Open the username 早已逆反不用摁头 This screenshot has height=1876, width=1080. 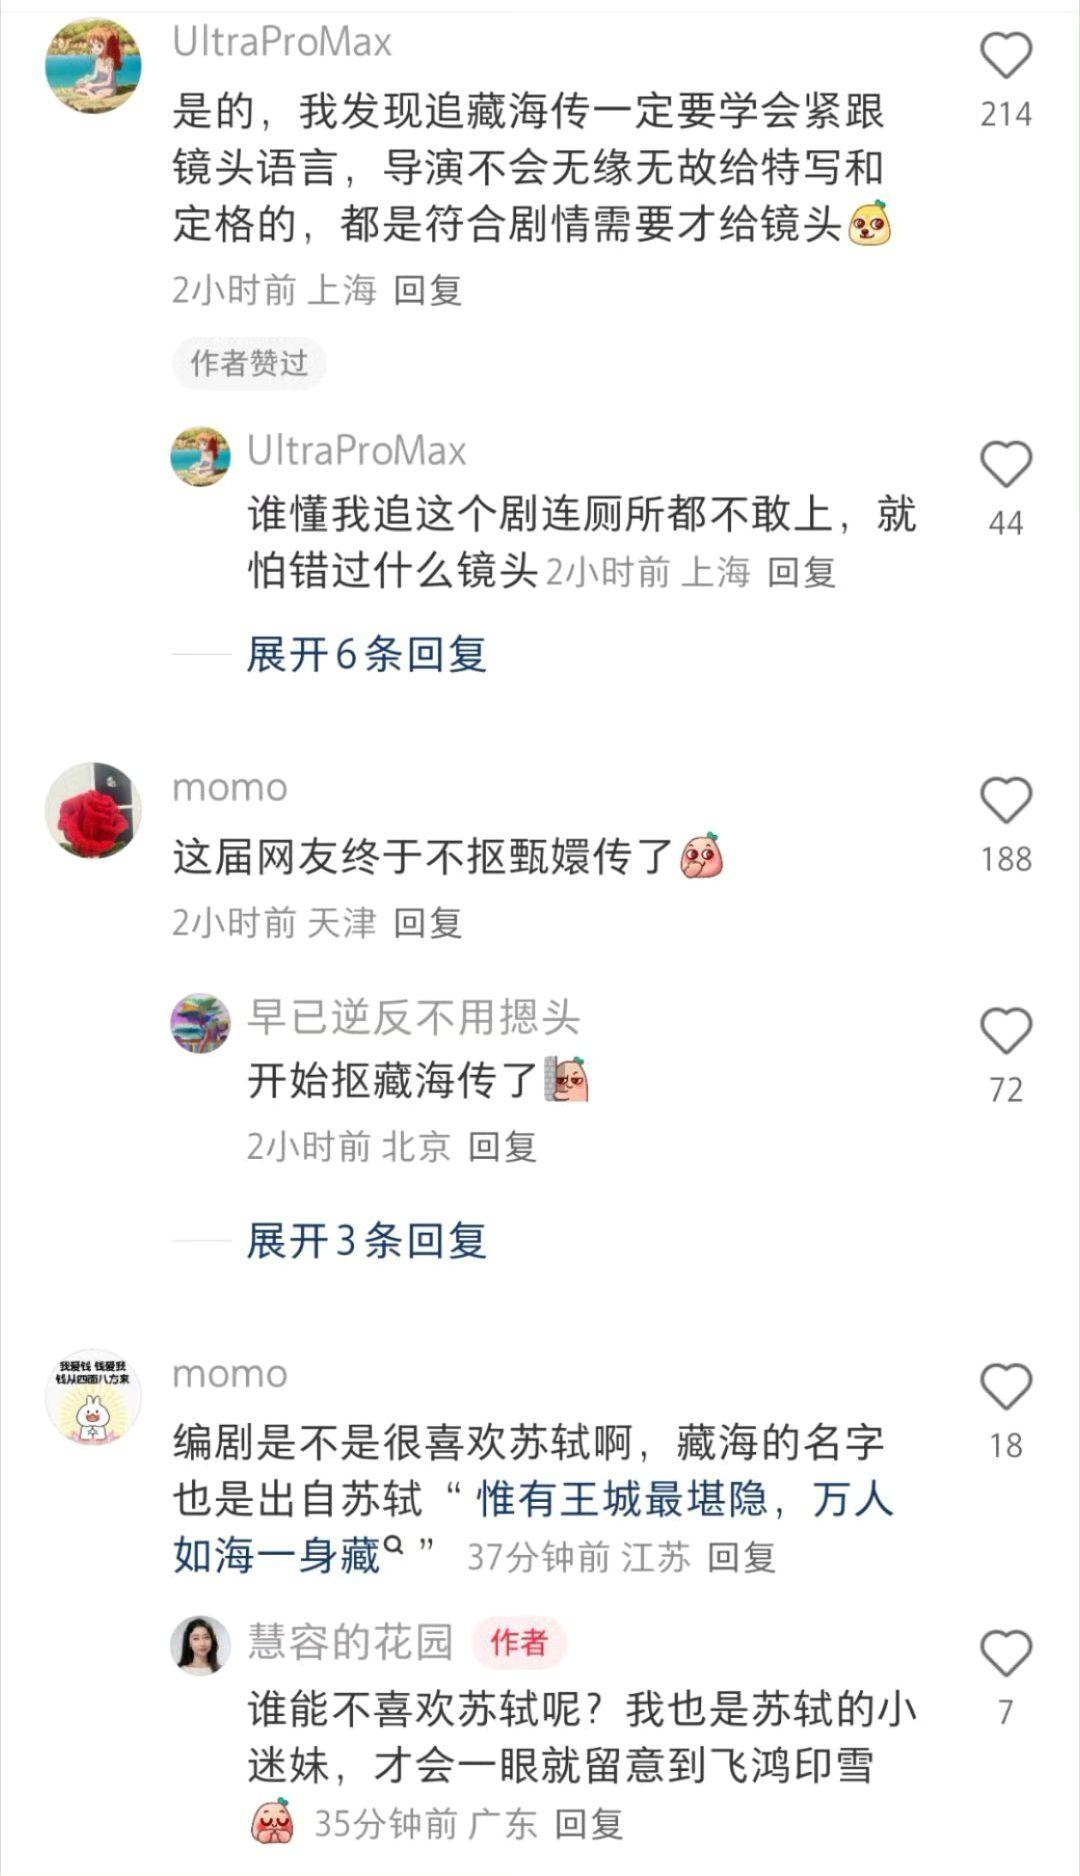click(x=413, y=1018)
